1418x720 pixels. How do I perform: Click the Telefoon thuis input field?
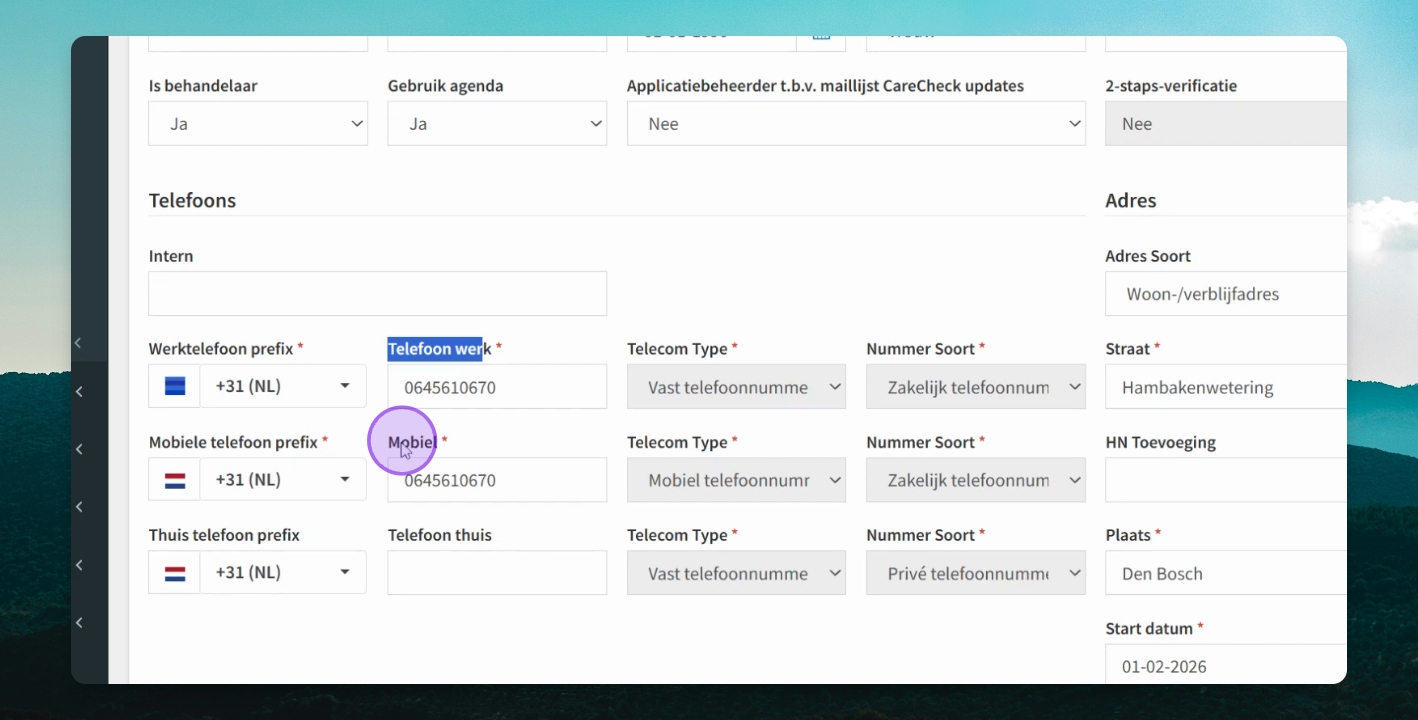coord(497,573)
